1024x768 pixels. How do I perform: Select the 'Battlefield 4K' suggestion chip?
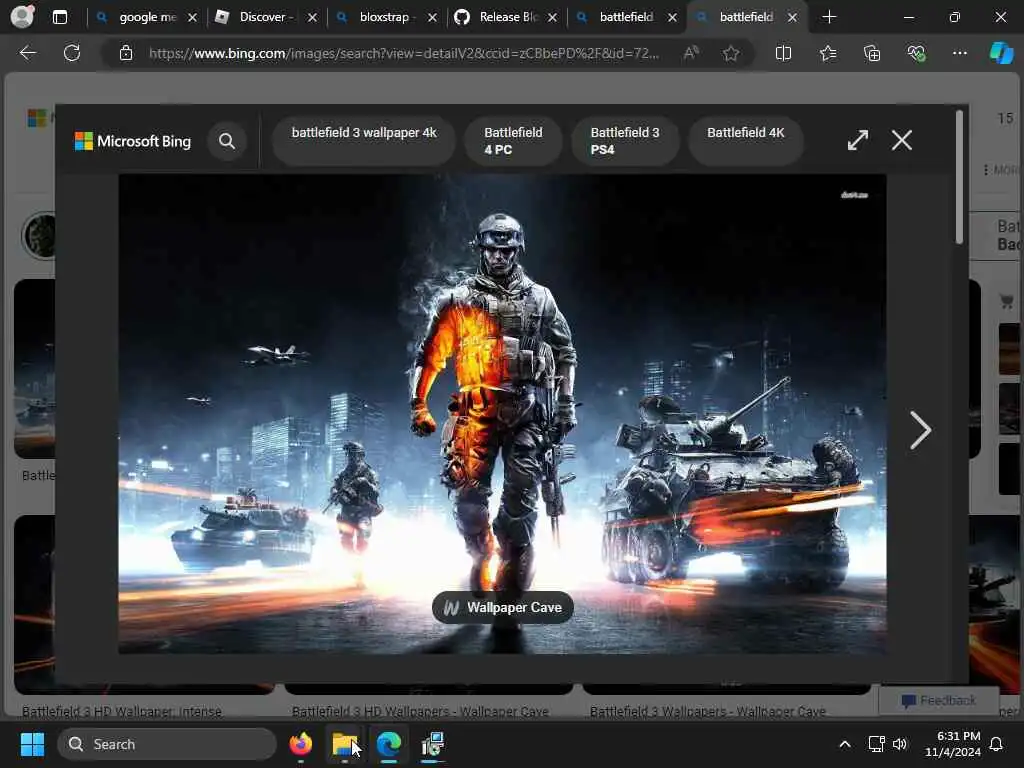[x=746, y=140]
